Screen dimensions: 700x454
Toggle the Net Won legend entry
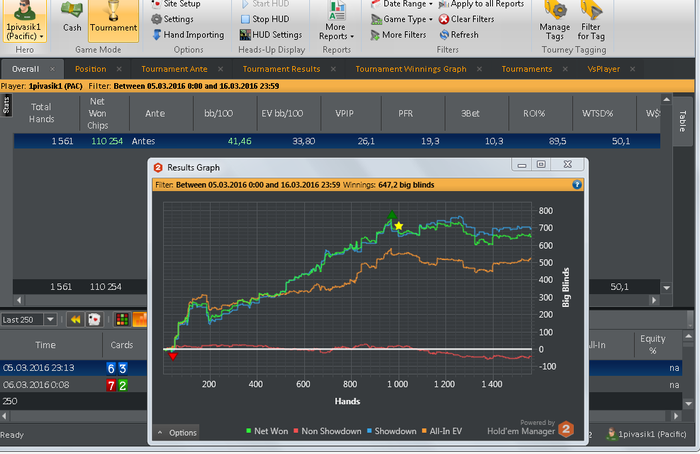coord(267,431)
